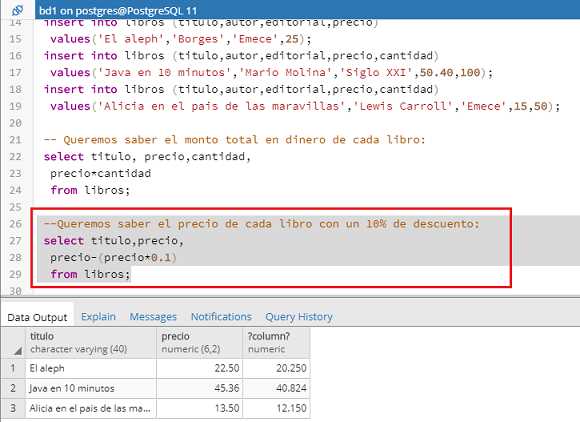The height and width of the screenshot is (422, 580).
Task: Click 'from libros;' on line 24
Action: tap(90, 190)
